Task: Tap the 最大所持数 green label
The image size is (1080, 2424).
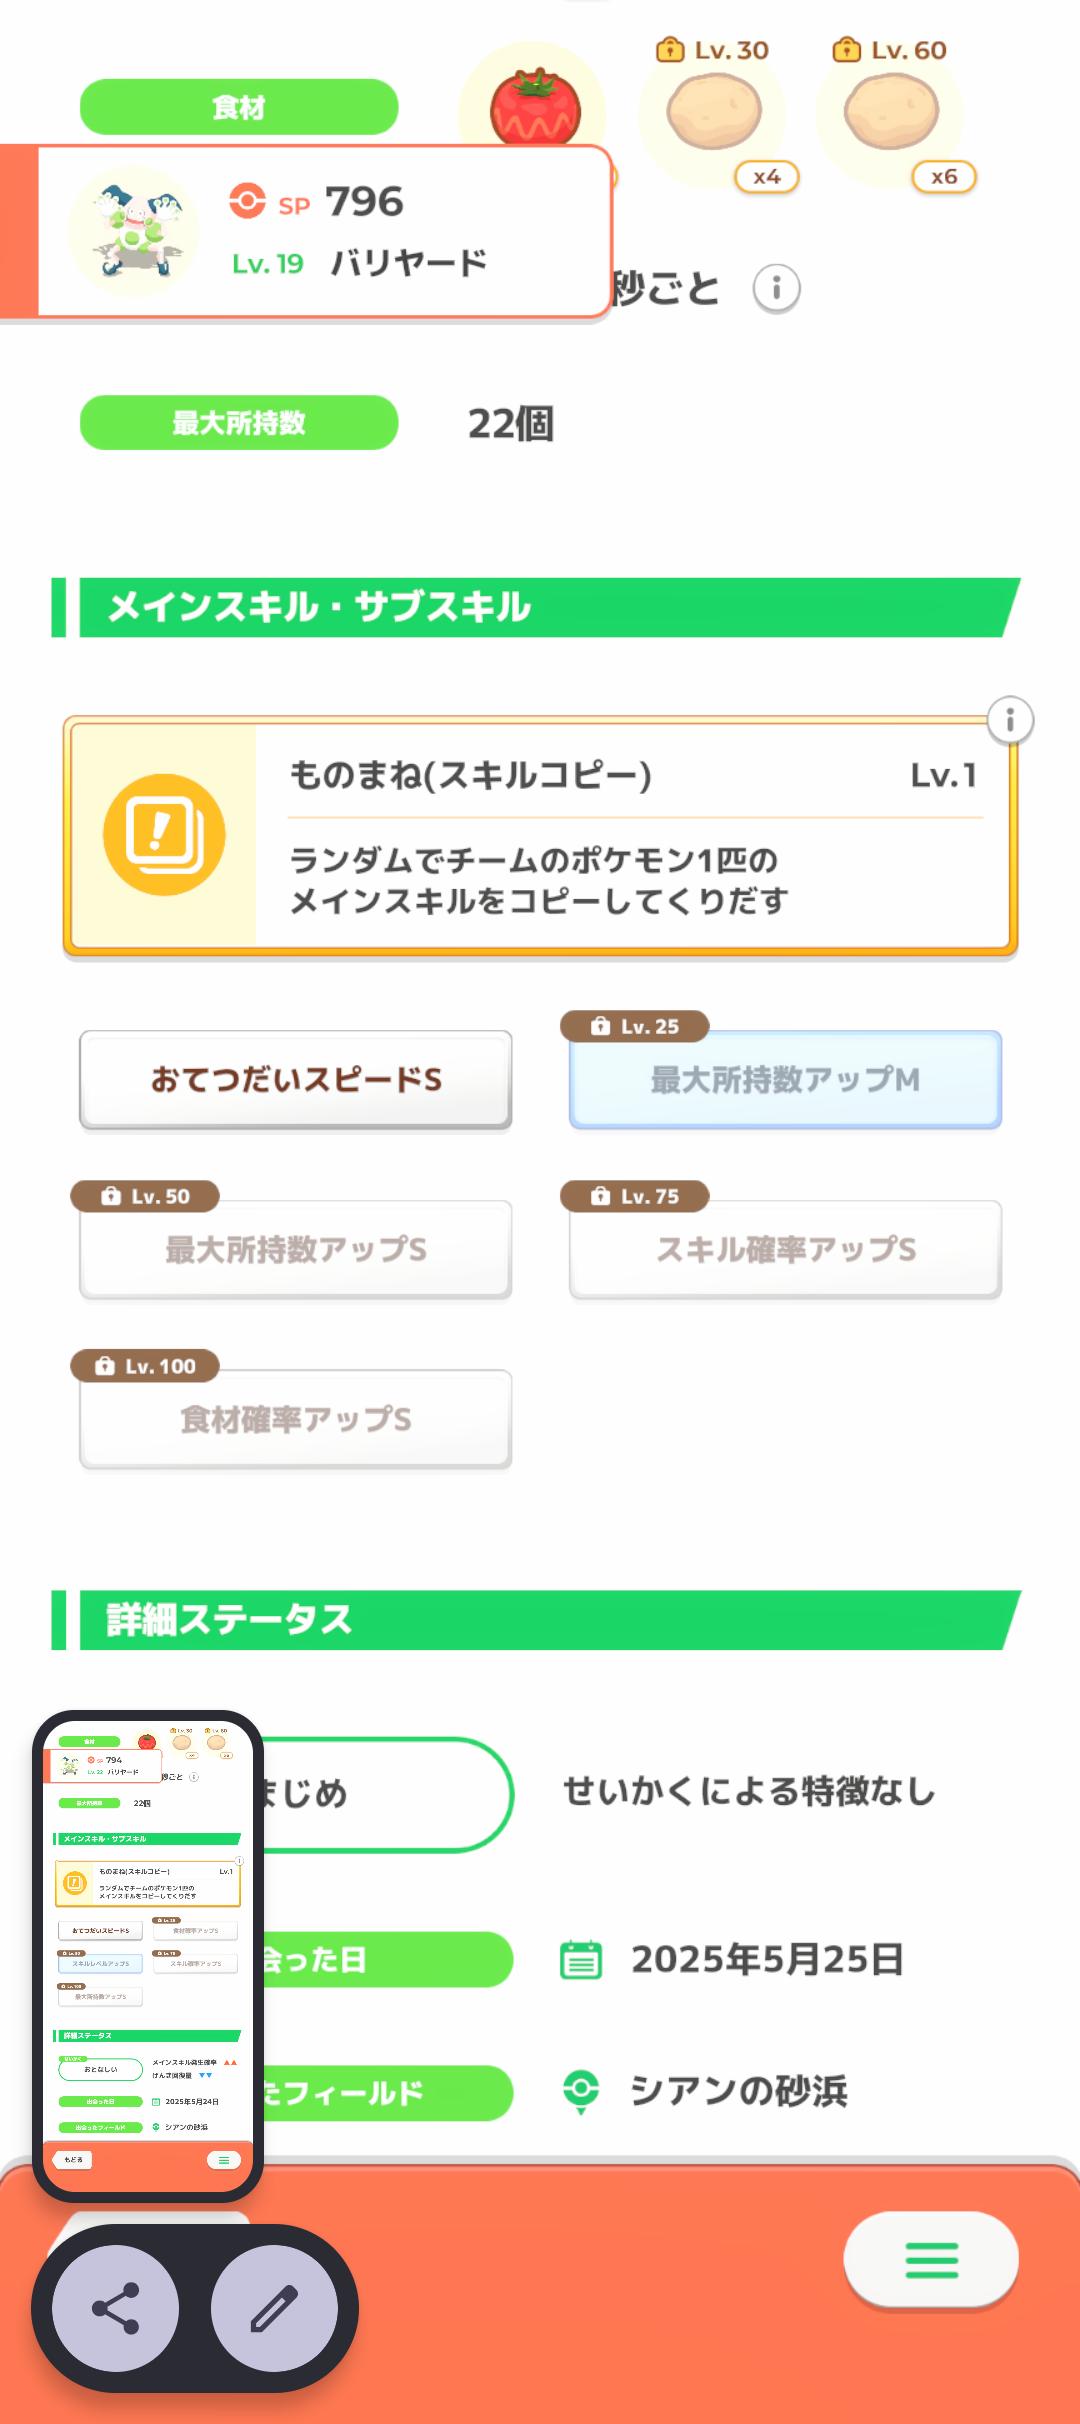Action: pyautogui.click(x=239, y=423)
